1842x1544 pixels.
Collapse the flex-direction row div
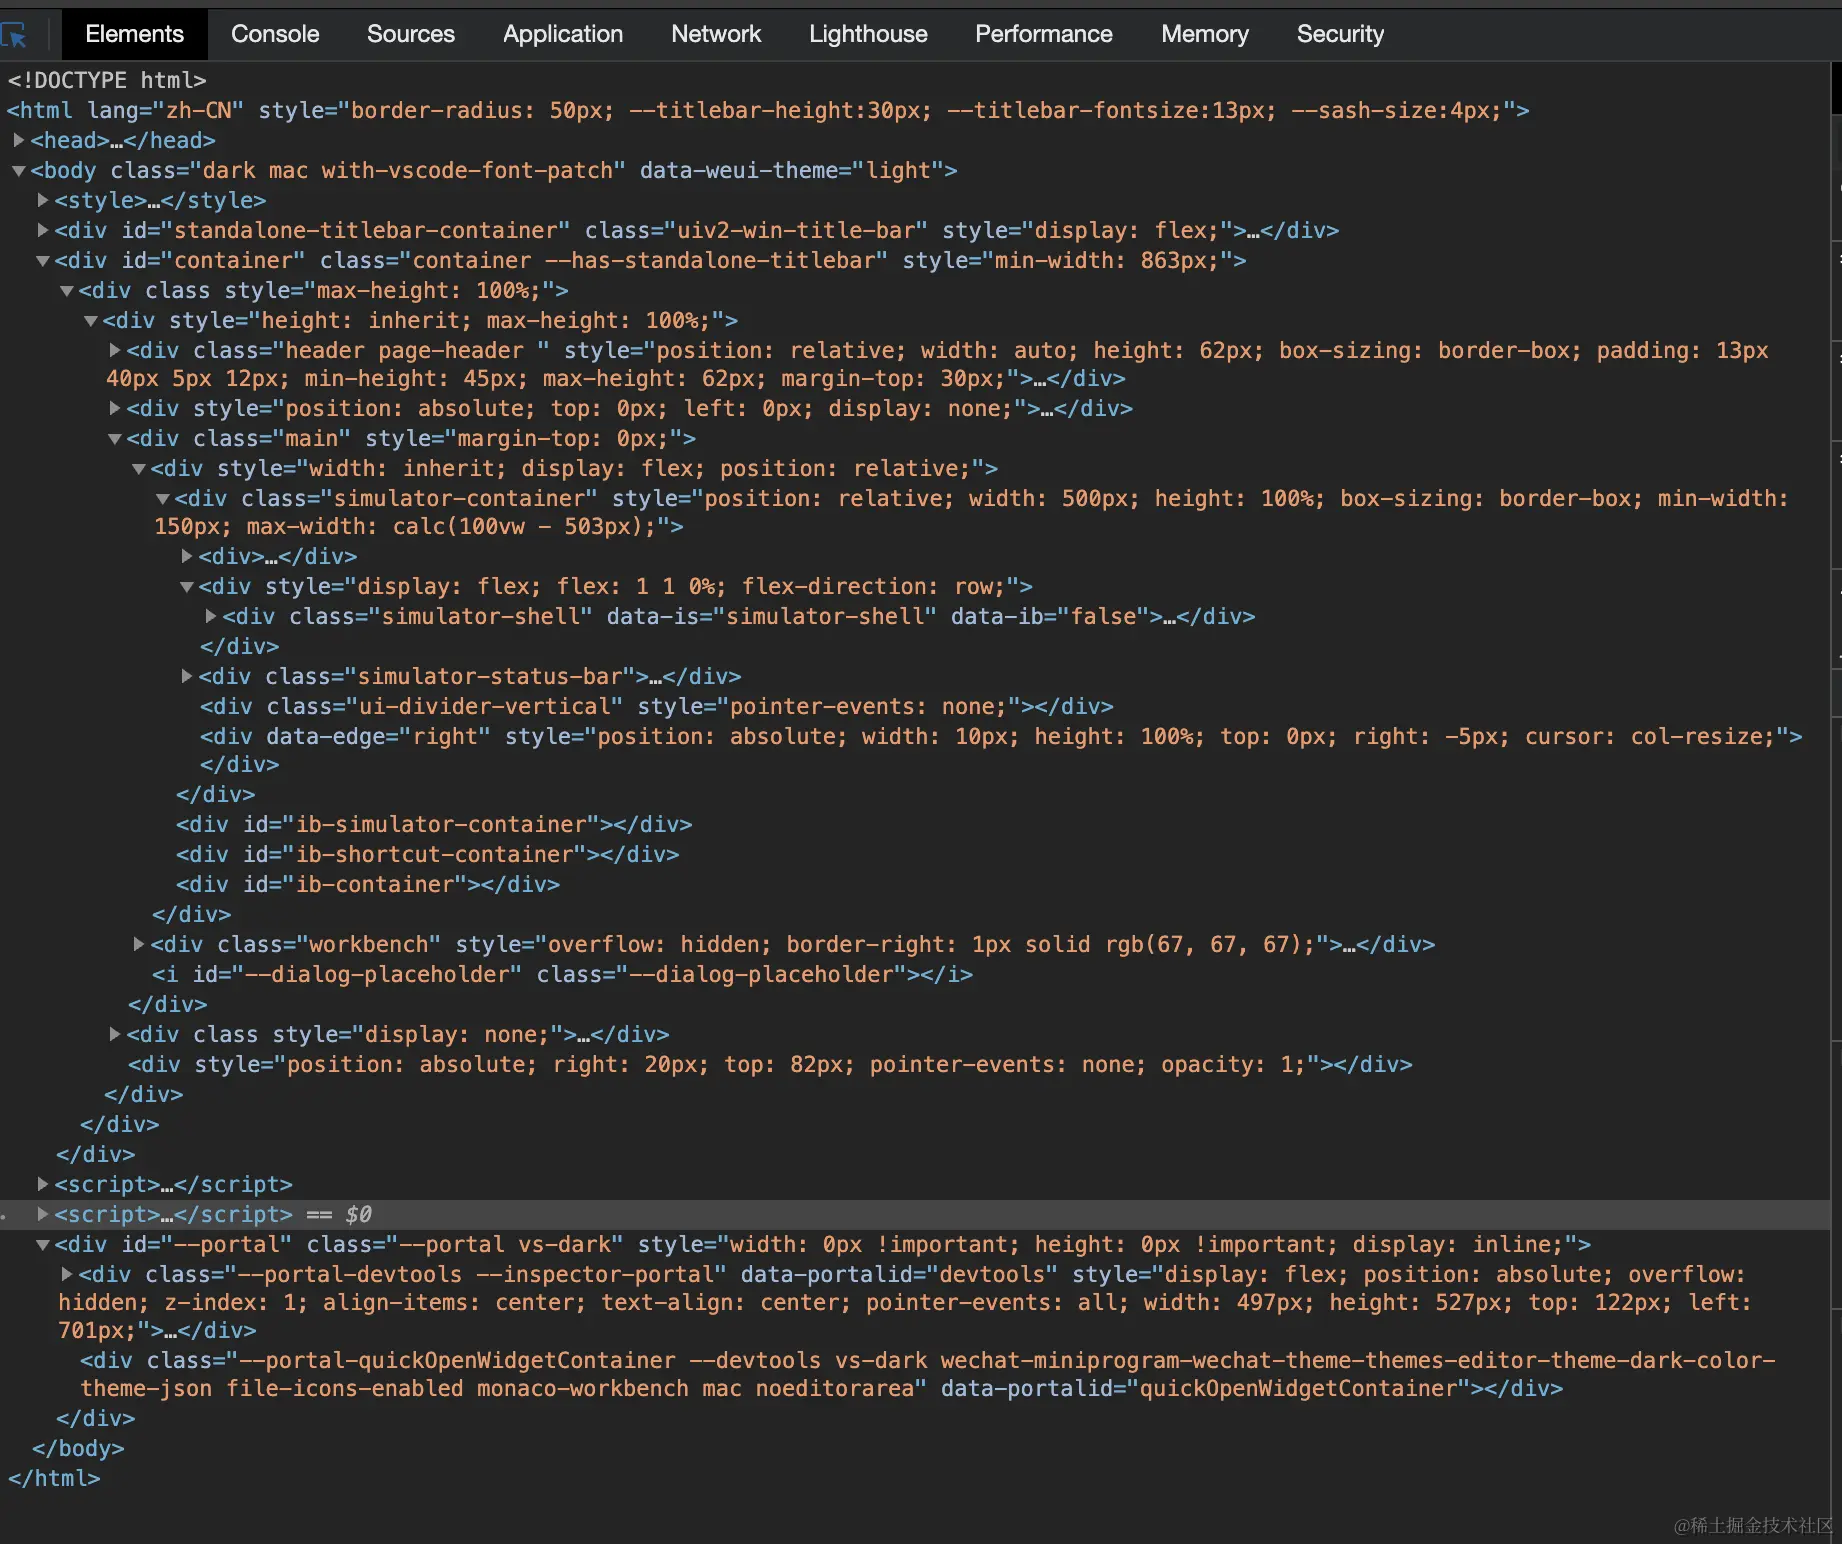[186, 586]
